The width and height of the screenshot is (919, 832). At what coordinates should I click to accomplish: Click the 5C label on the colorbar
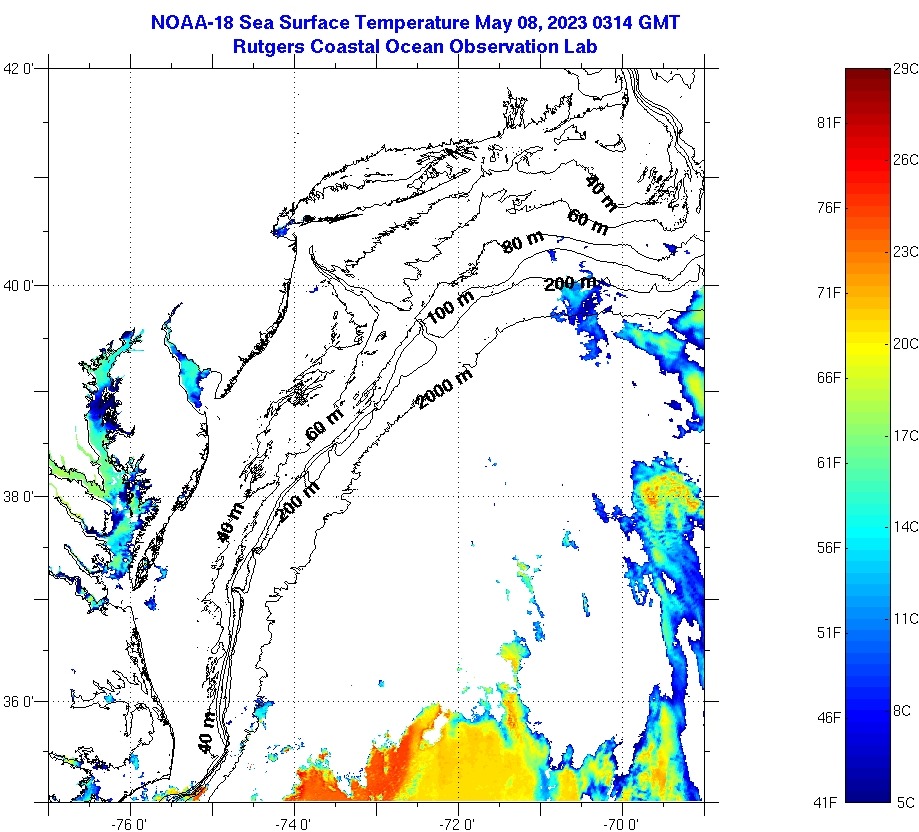pos(906,802)
